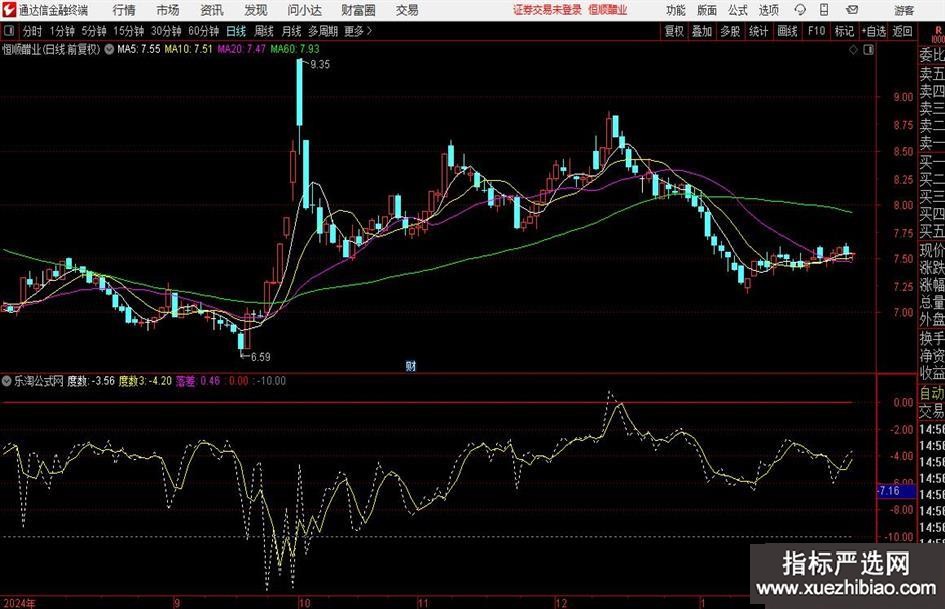Switch to the 月线 monthly tab
Screen dimensions: 945x609
click(x=291, y=31)
